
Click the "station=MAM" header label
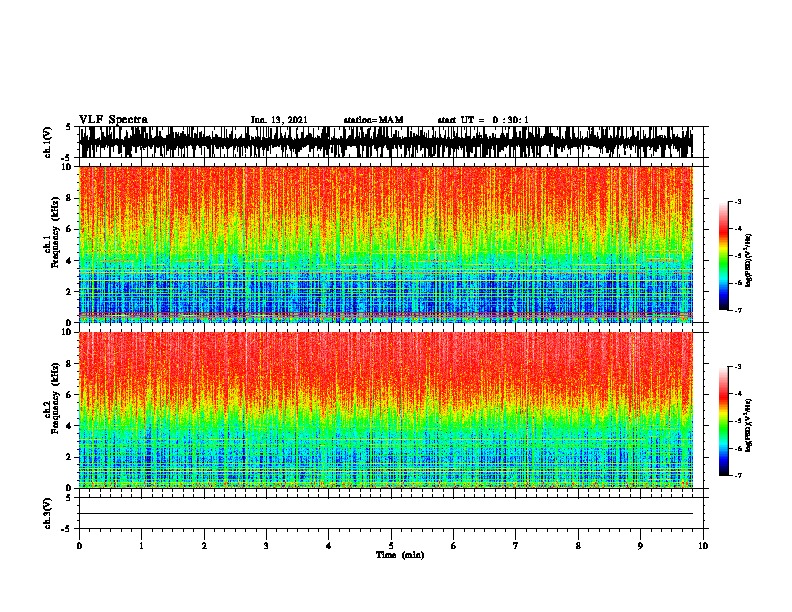click(x=373, y=120)
